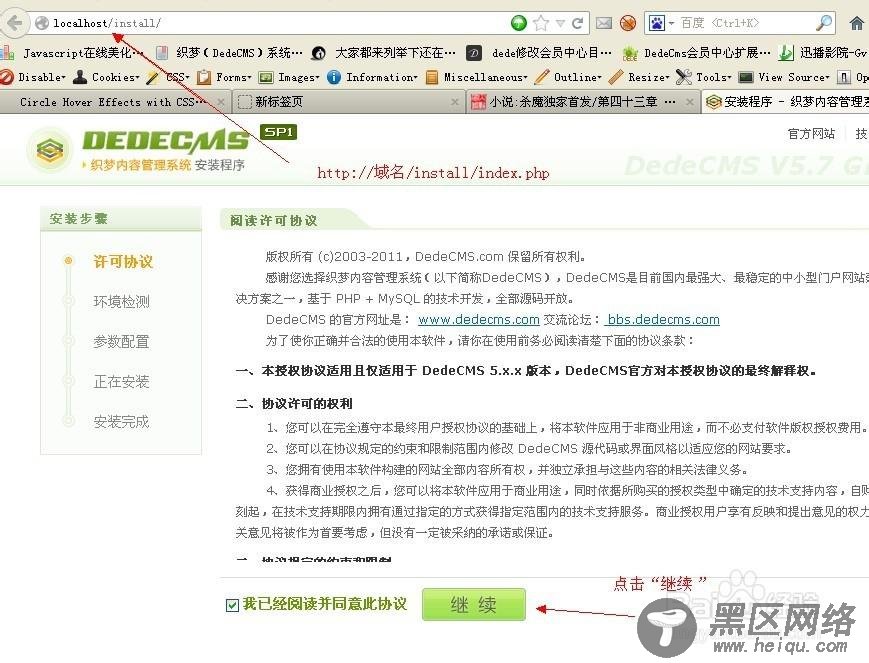Bookmark this page with the star icon
869x663 pixels.
541,23
